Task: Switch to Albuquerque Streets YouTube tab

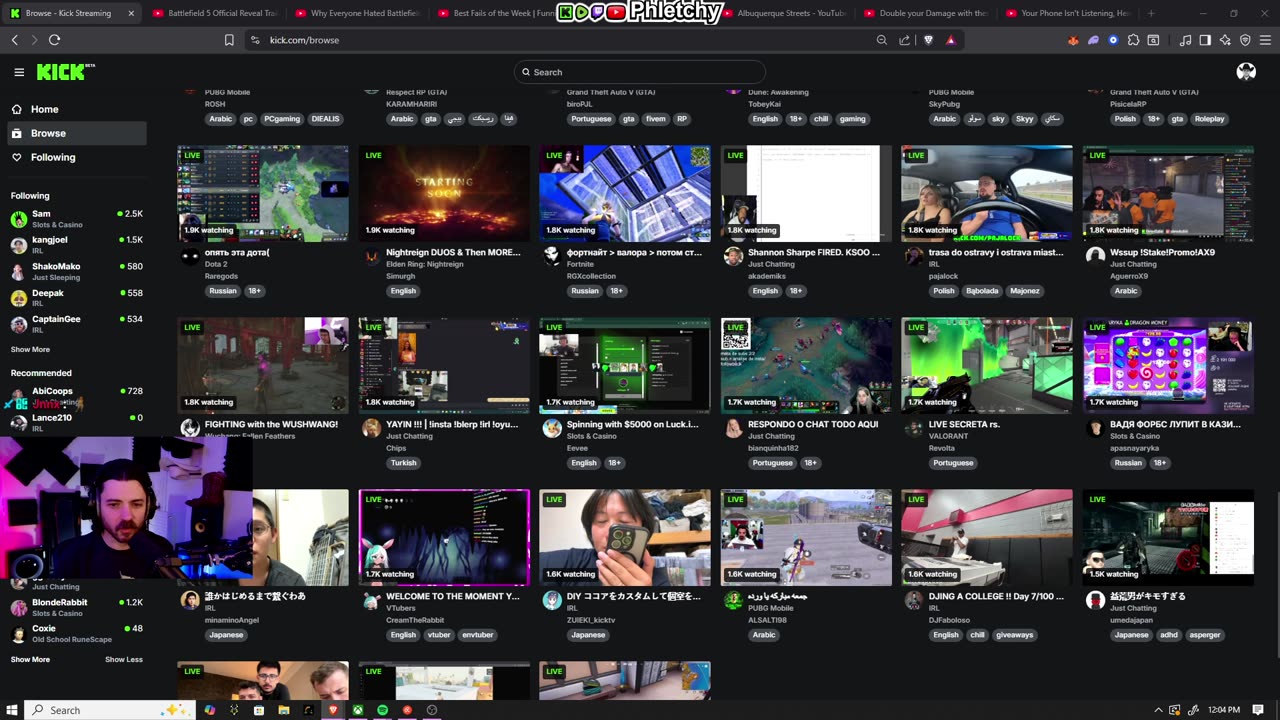Action: [x=786, y=13]
